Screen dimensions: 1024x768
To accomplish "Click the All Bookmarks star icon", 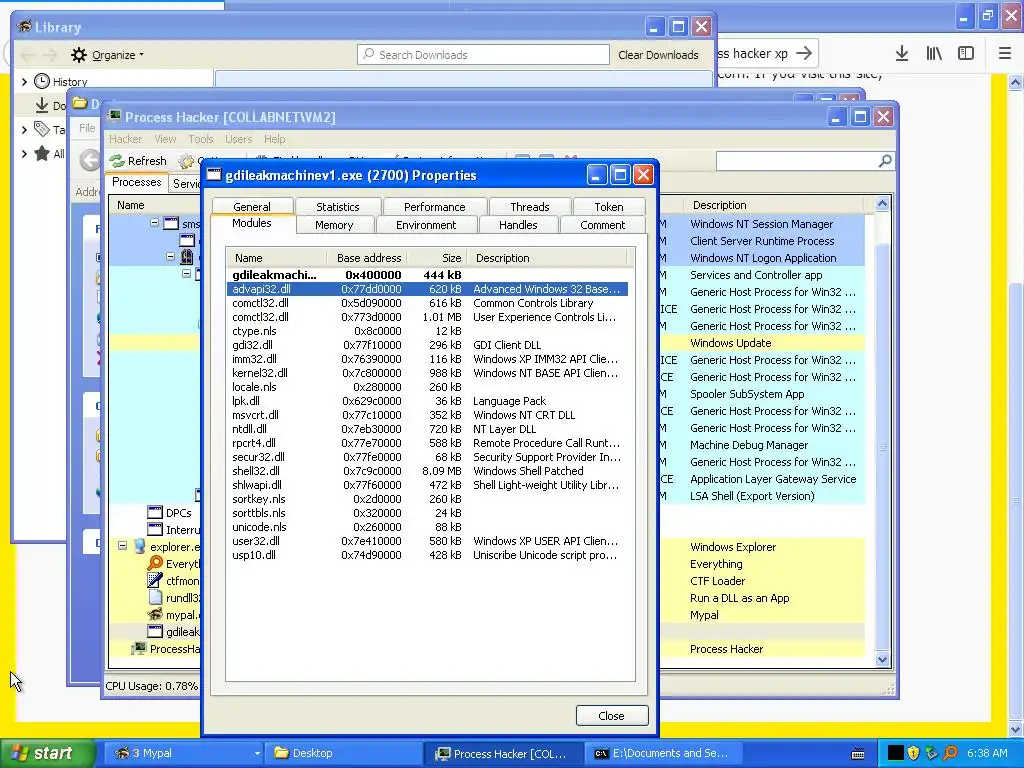I will coord(42,153).
